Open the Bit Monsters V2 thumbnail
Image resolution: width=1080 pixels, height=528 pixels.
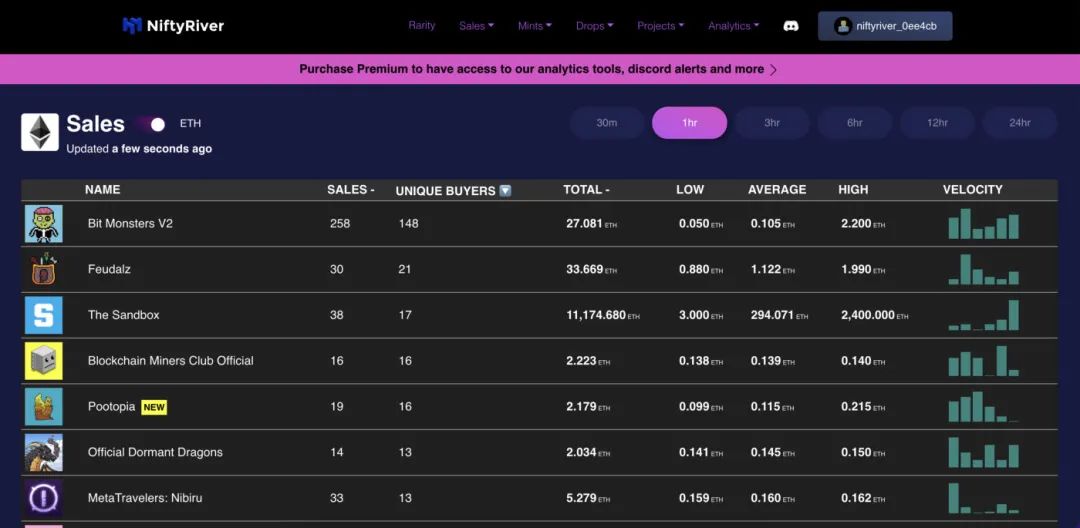tap(43, 224)
